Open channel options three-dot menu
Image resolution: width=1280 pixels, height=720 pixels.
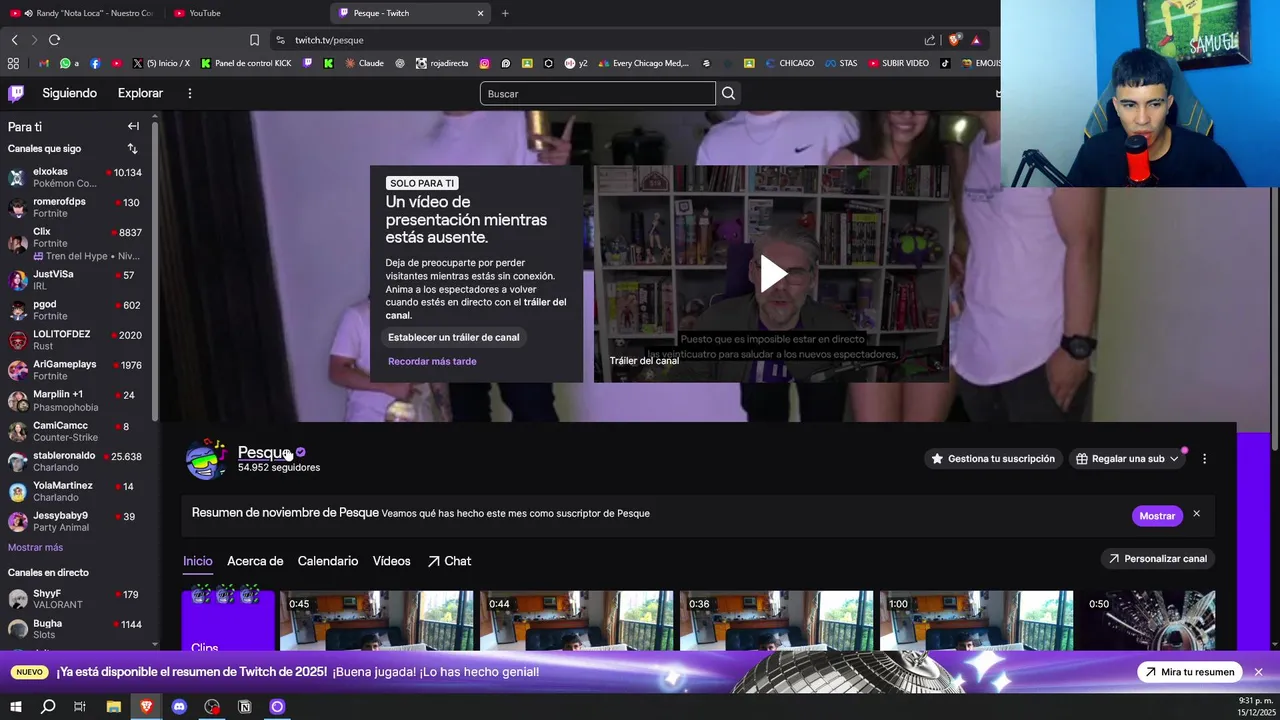1204,458
